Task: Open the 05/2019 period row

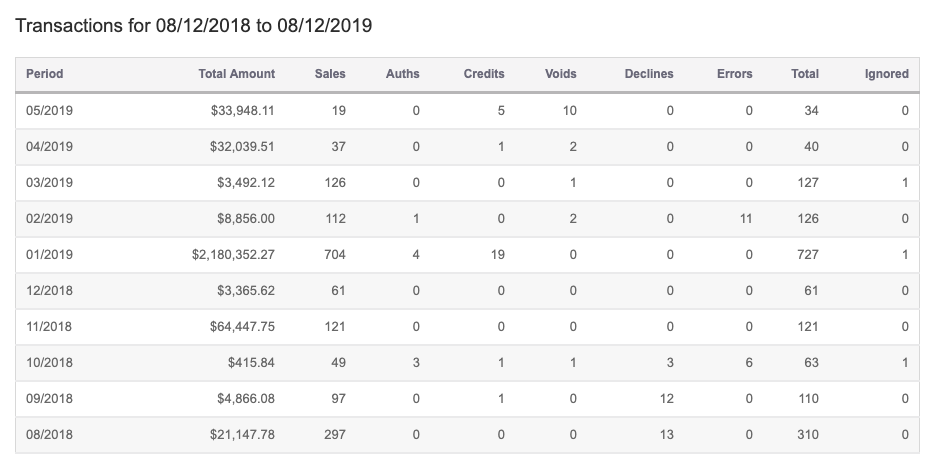Action: click(x=49, y=111)
